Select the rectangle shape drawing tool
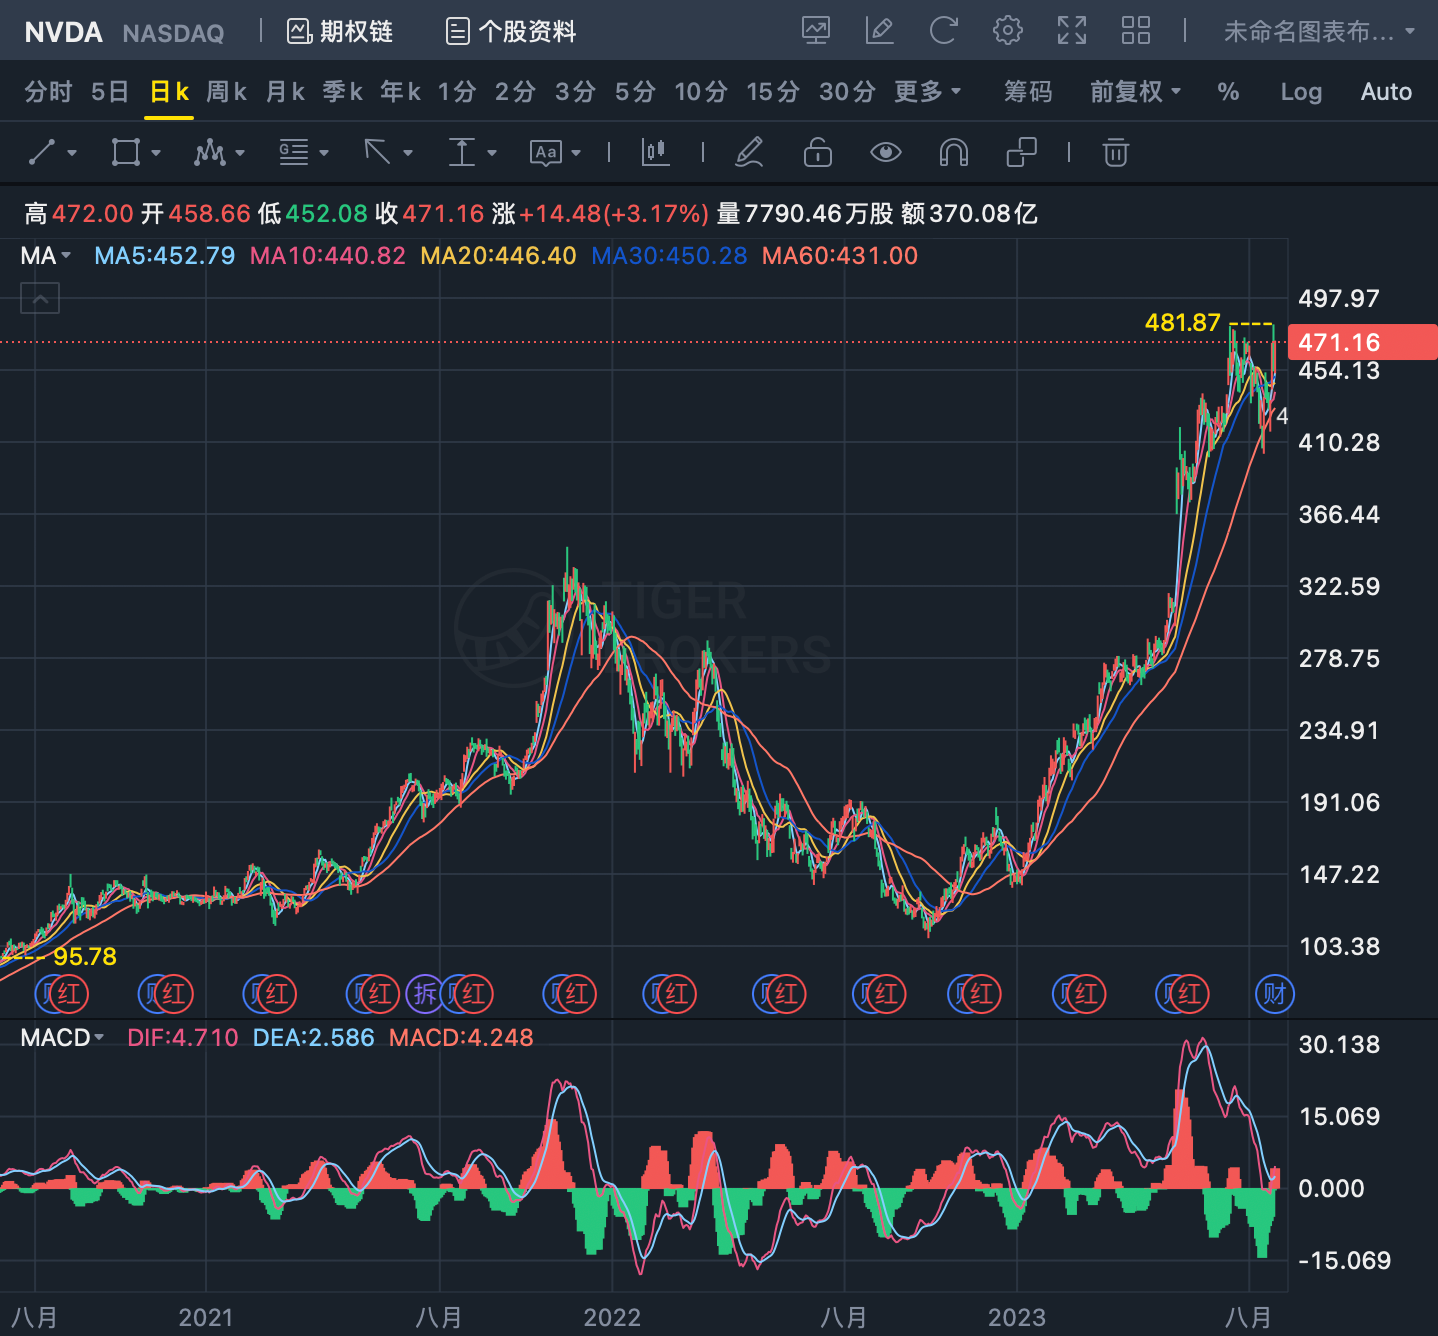The height and width of the screenshot is (1336, 1438). click(126, 152)
